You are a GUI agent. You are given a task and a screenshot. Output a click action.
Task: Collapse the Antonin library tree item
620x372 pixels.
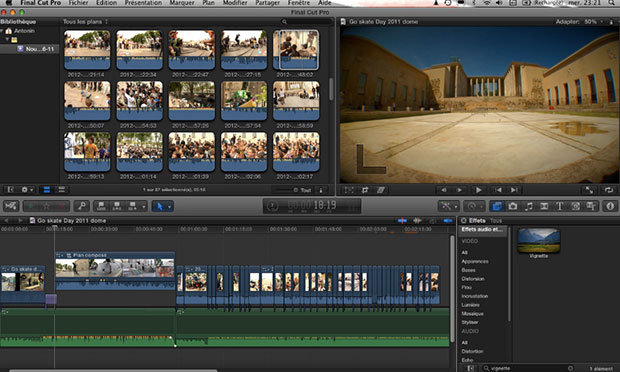pyautogui.click(x=2, y=31)
